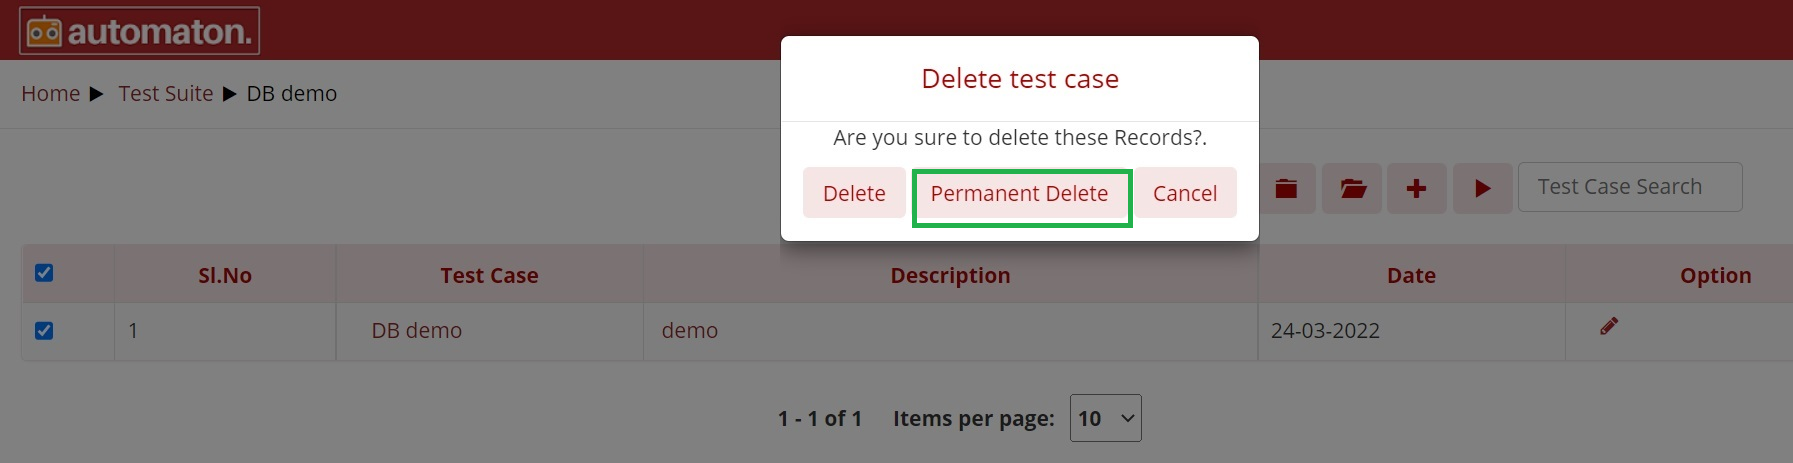The height and width of the screenshot is (463, 1793).
Task: Sort by the Sl.No column header
Action: point(225,275)
